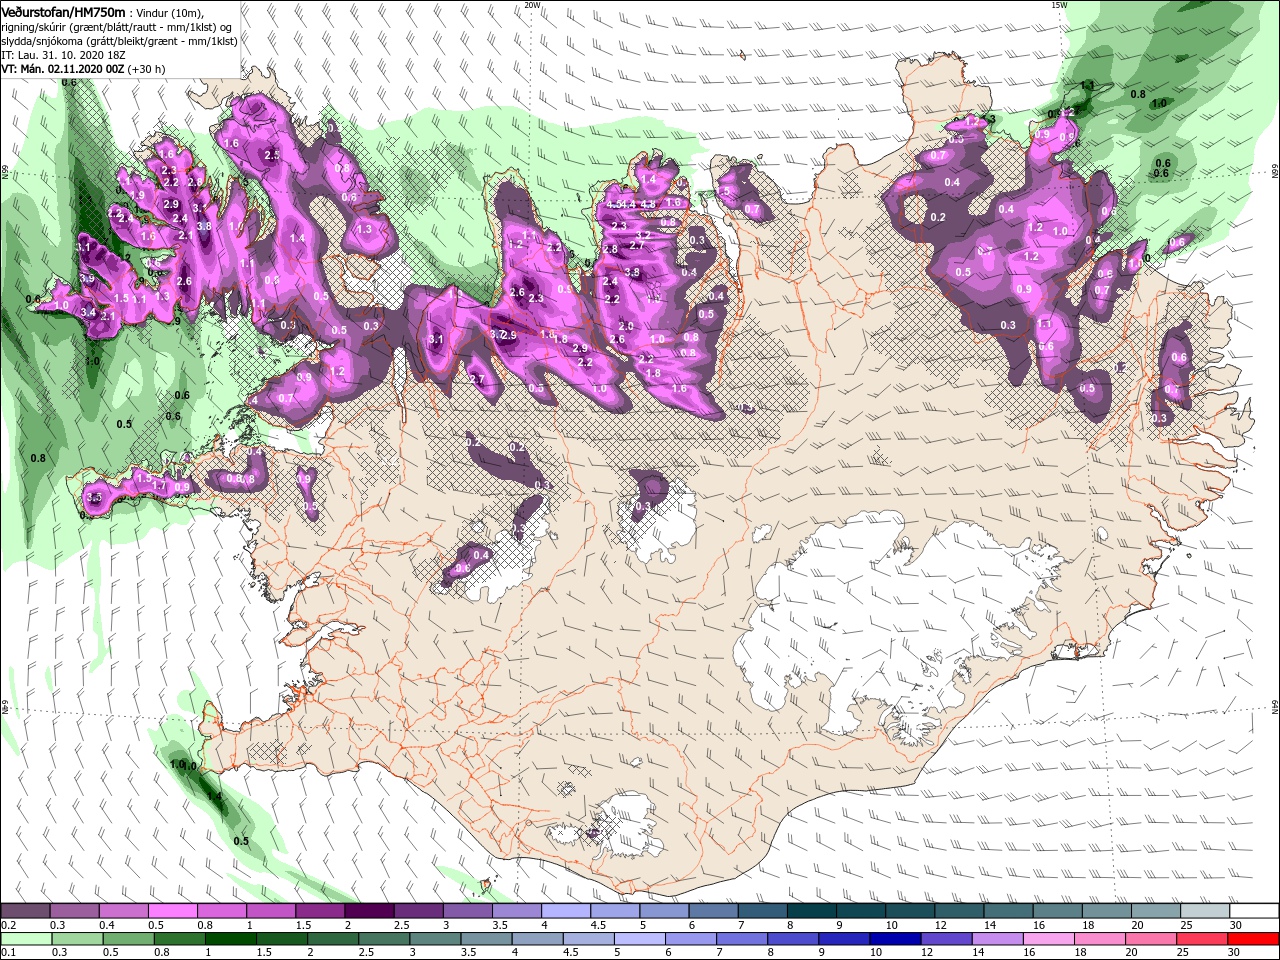
Task: Click the pink rain legend swatch labeled 18
Action: [x=1100, y=939]
